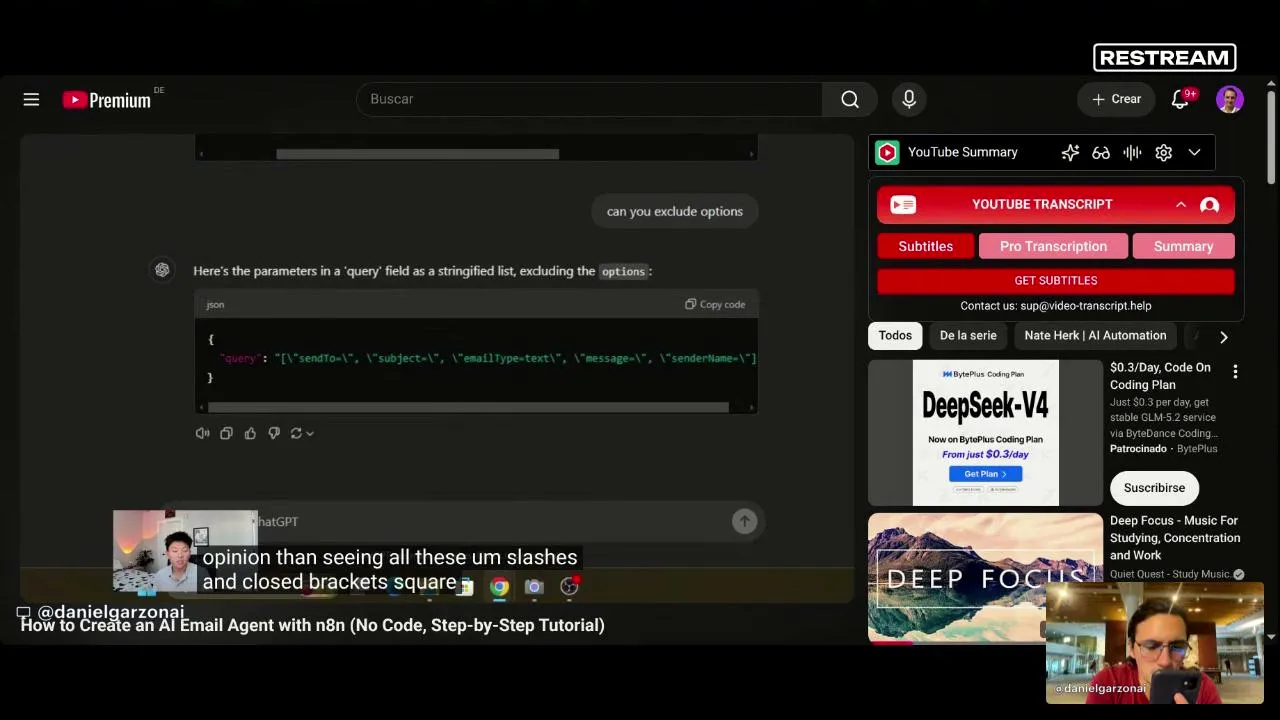The width and height of the screenshot is (1280, 720).
Task: Click the query string line in the code block
Action: [x=488, y=358]
